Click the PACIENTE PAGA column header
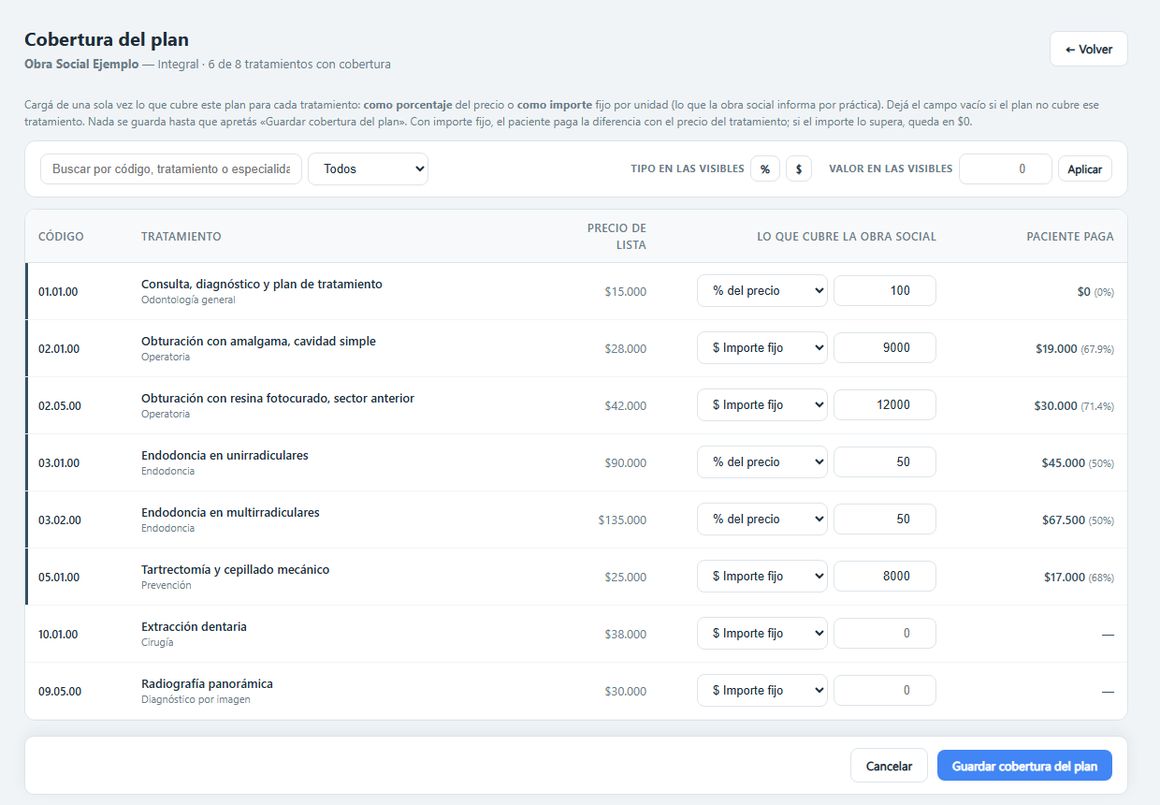1160x805 pixels. tap(1070, 237)
